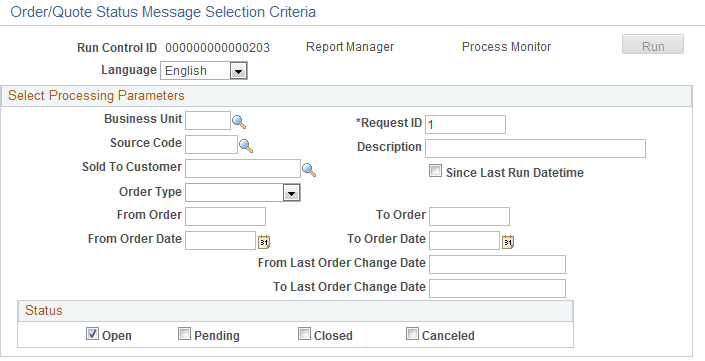Open the Process Monitor link
This screenshot has height=361, width=705.
coord(506,47)
